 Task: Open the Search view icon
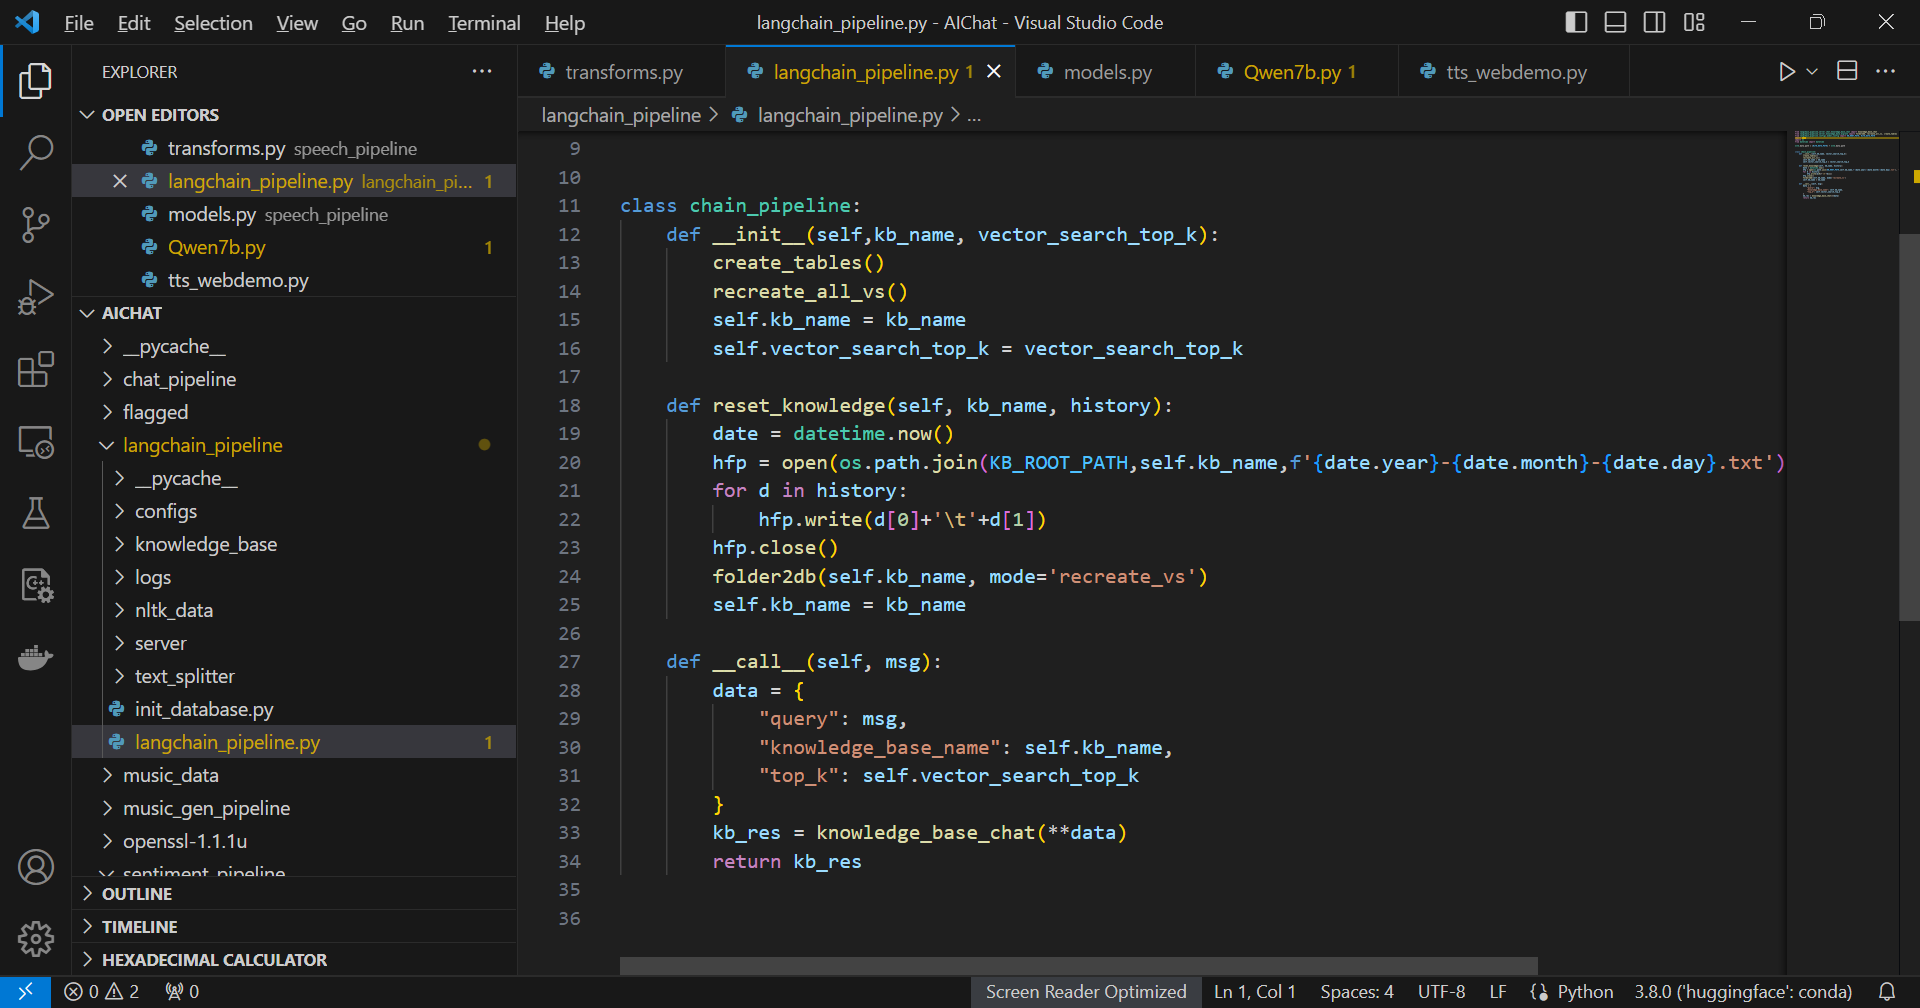tap(36, 153)
